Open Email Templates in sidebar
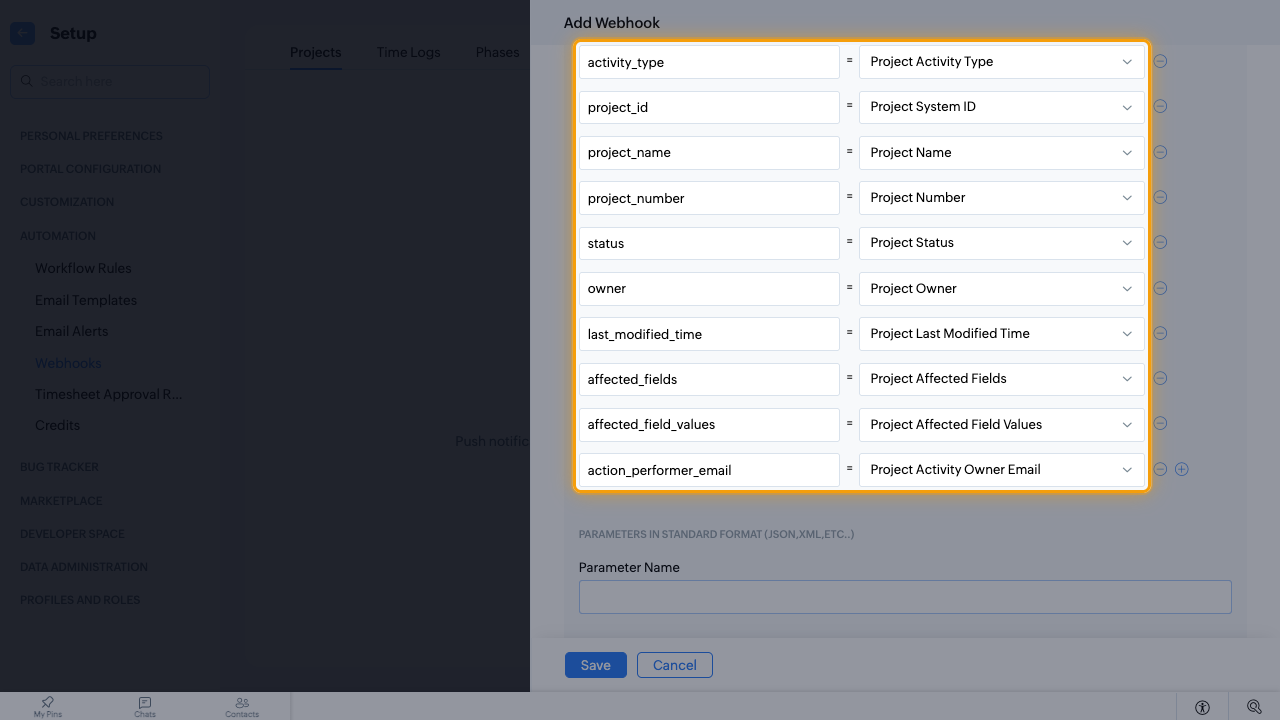 [x=86, y=300]
